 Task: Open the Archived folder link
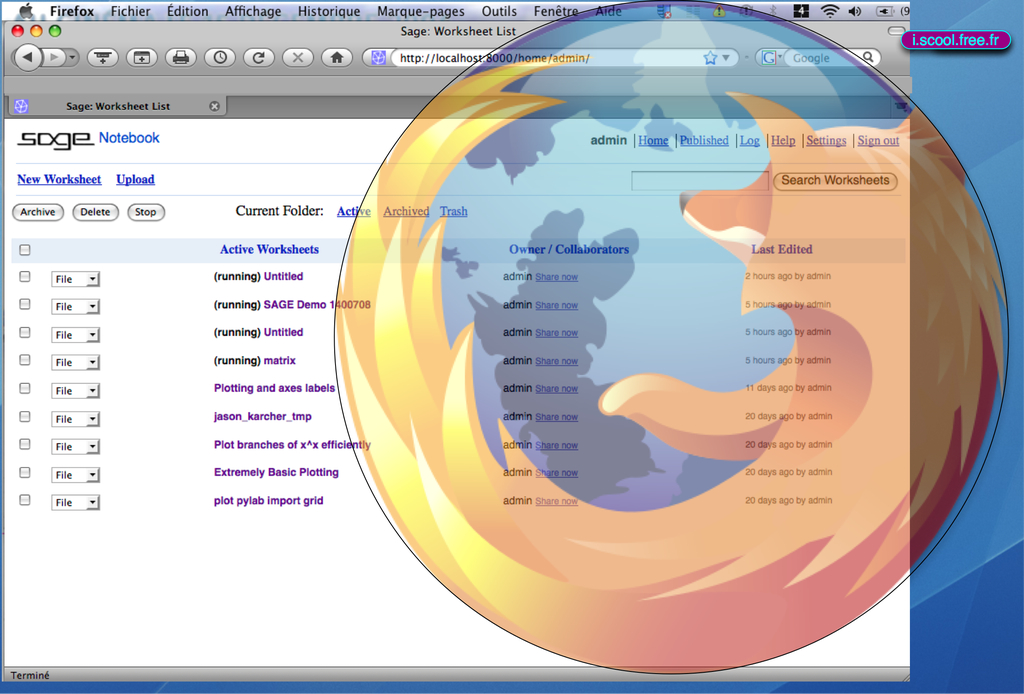pos(406,211)
